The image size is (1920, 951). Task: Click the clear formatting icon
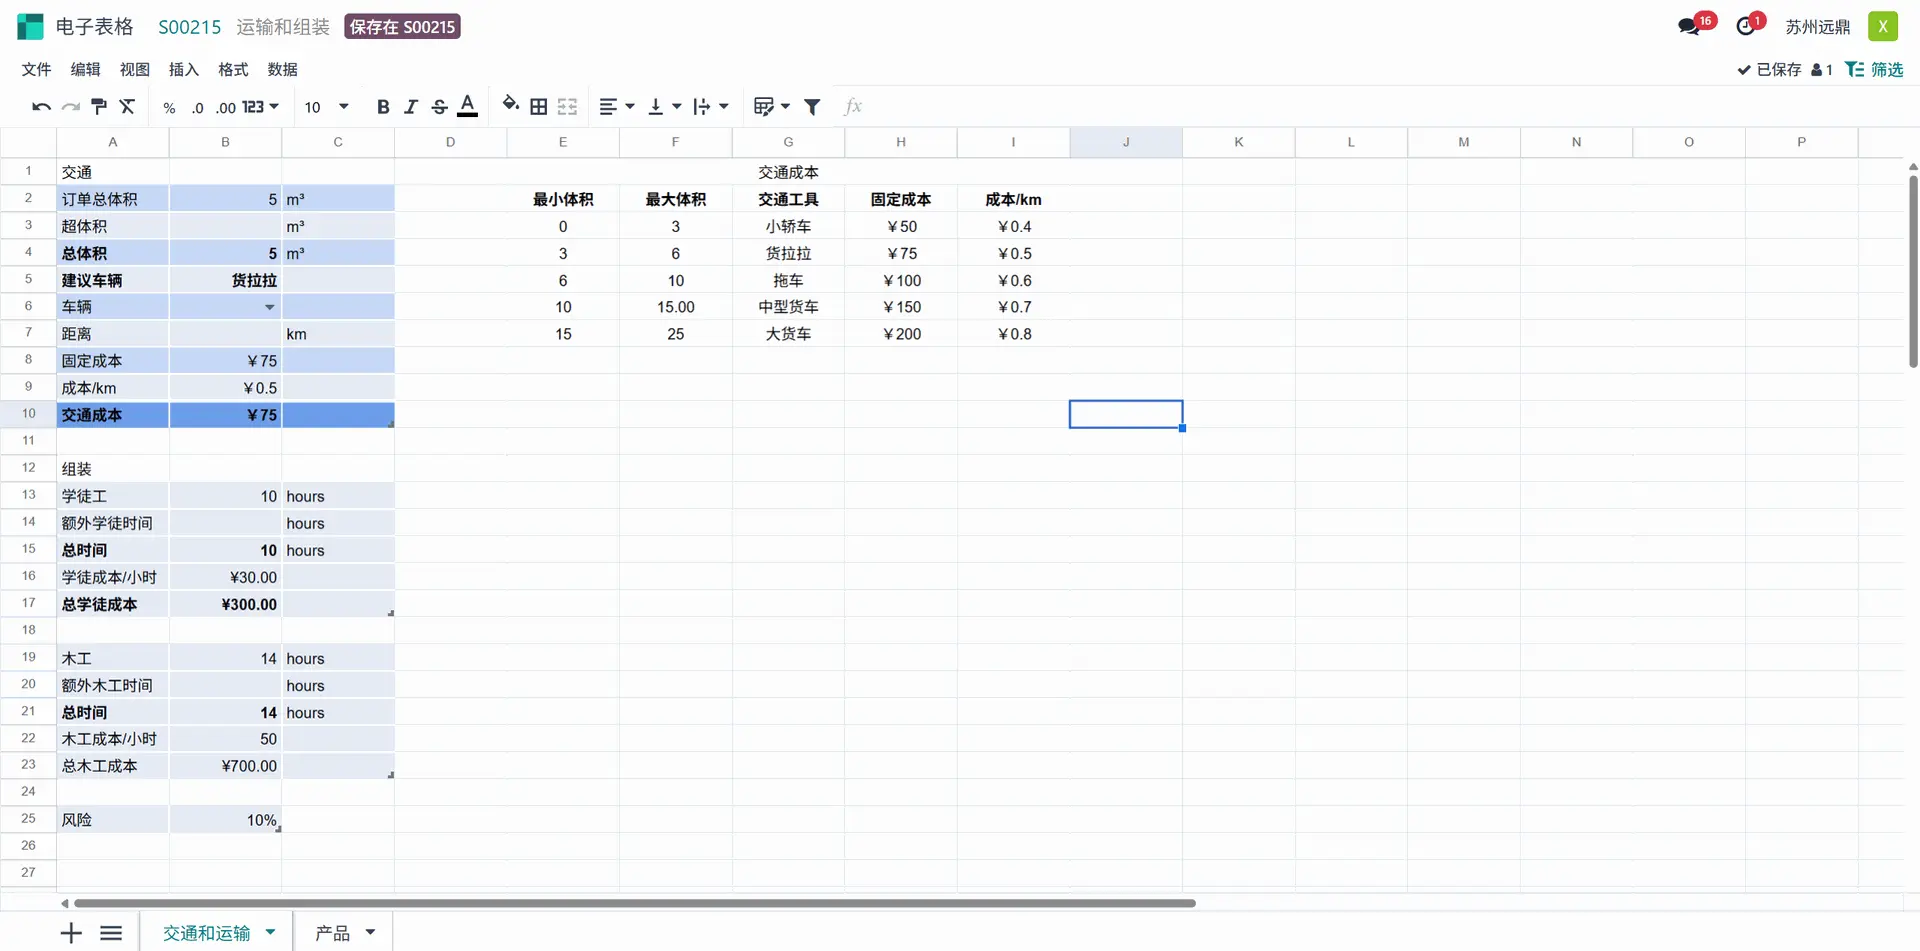[127, 107]
